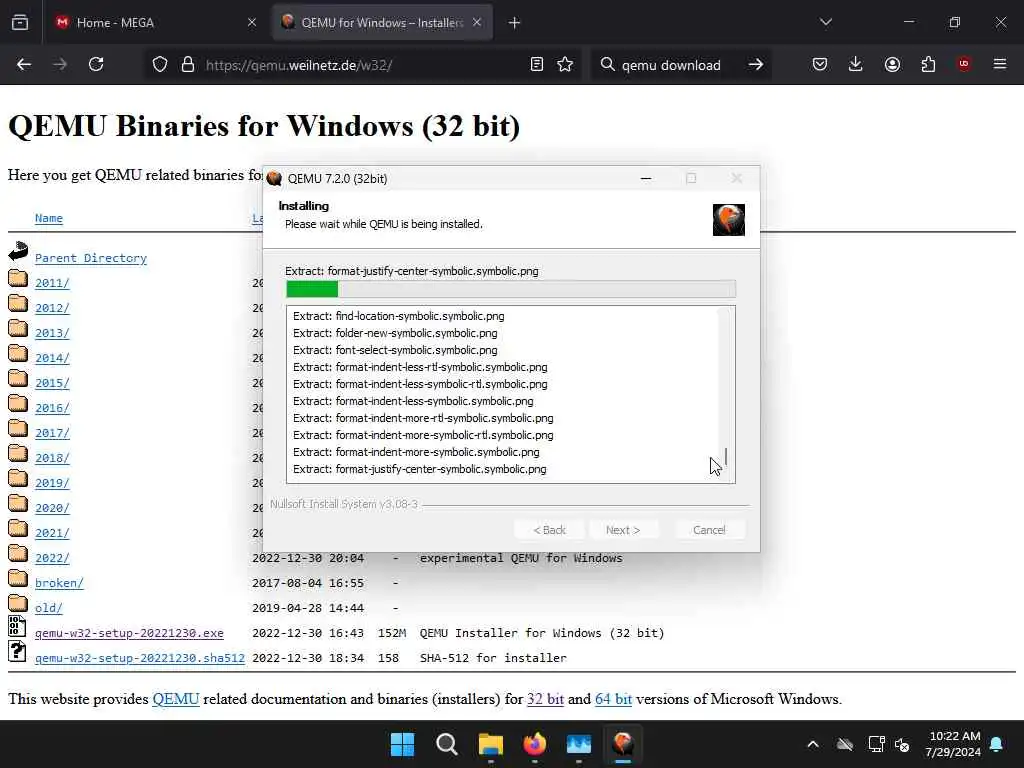Click the folder icon beside 2011/
Image resolution: width=1024 pixels, height=768 pixels.
18,279
